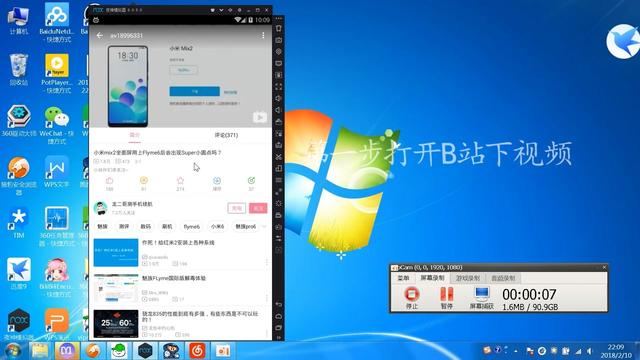Image resolution: width=640 pixels, height=360 pixels.
Task: Select the flyme6 tag chip
Action: pos(191,227)
